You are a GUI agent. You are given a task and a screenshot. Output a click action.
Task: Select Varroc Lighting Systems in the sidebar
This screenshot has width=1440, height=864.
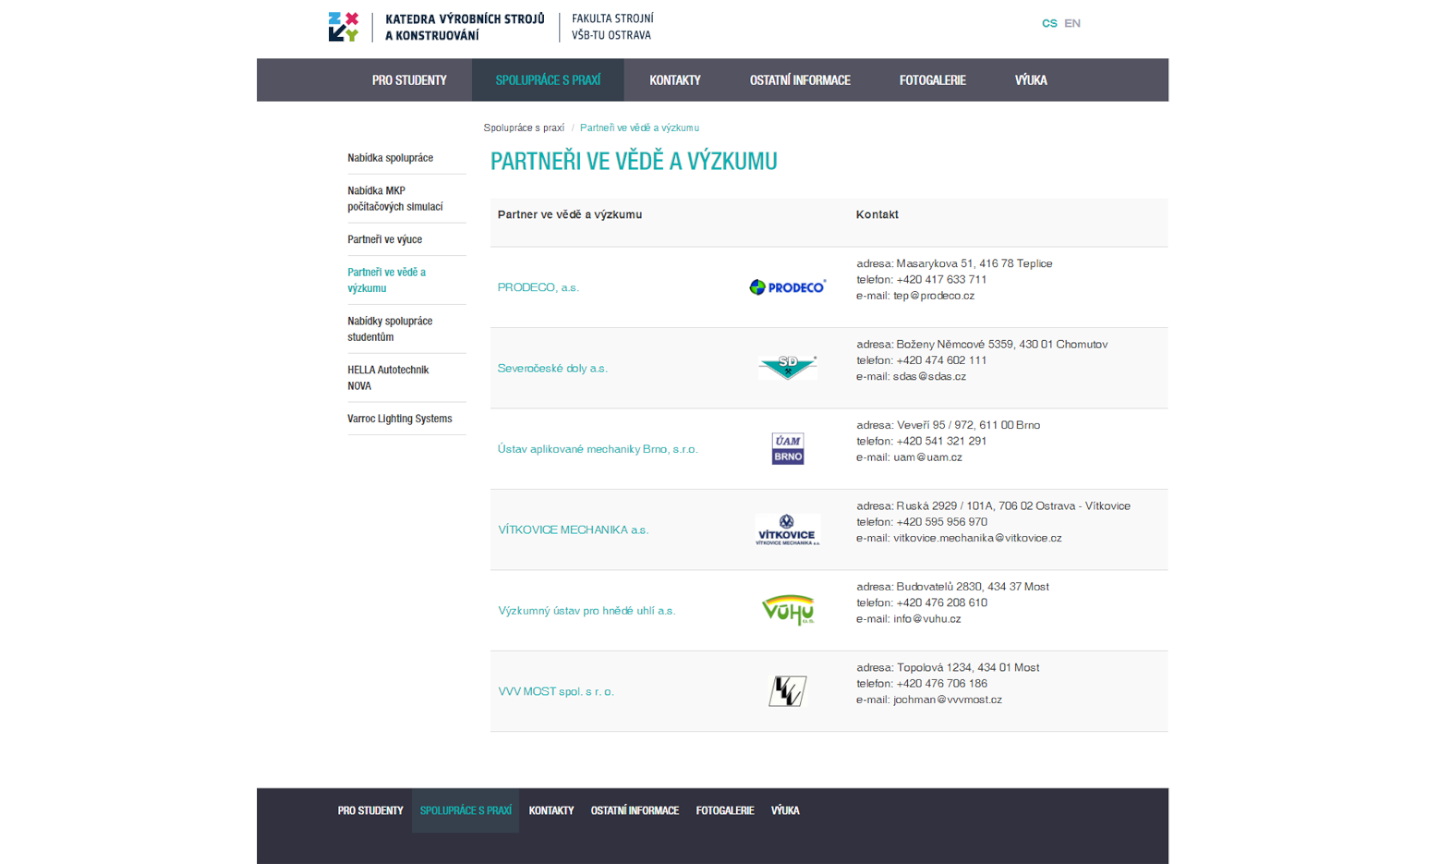tap(400, 419)
